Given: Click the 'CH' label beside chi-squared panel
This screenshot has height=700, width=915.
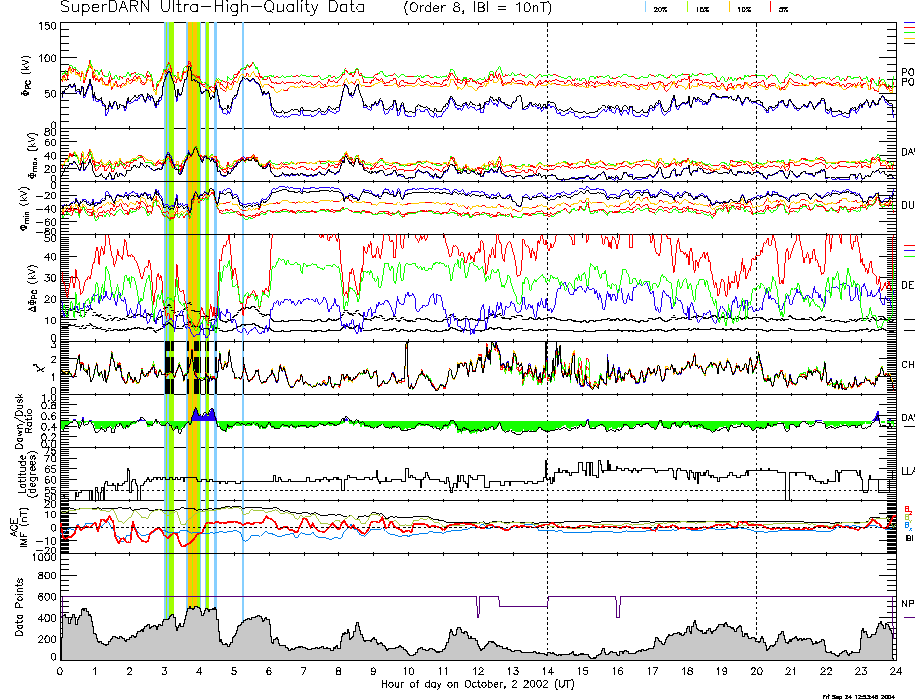Looking at the screenshot, I should point(907,365).
